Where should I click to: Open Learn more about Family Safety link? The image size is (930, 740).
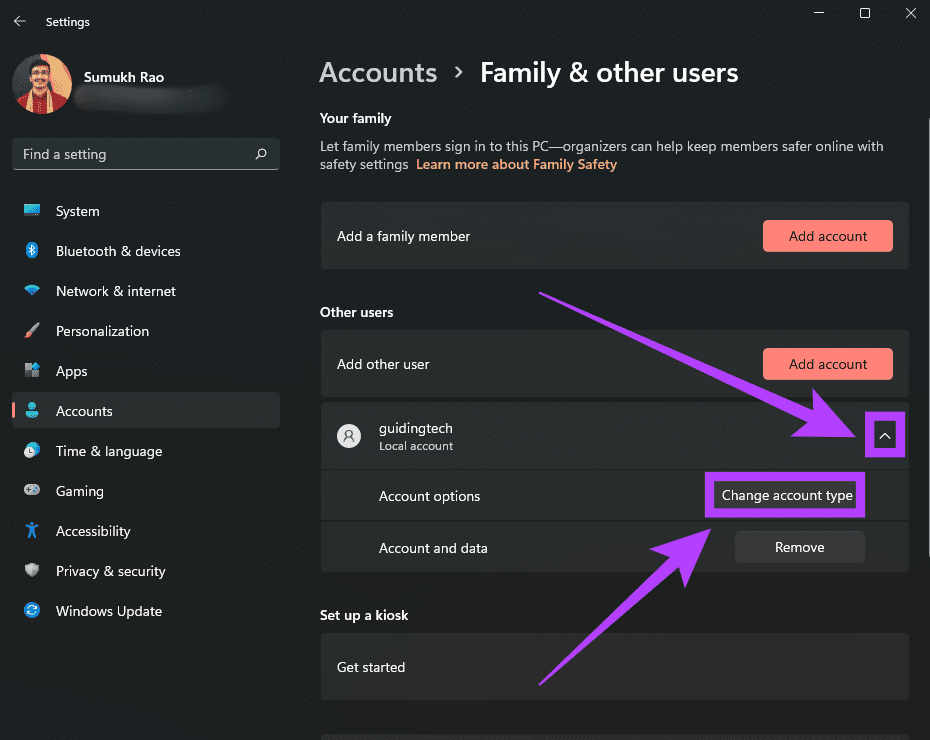point(516,164)
